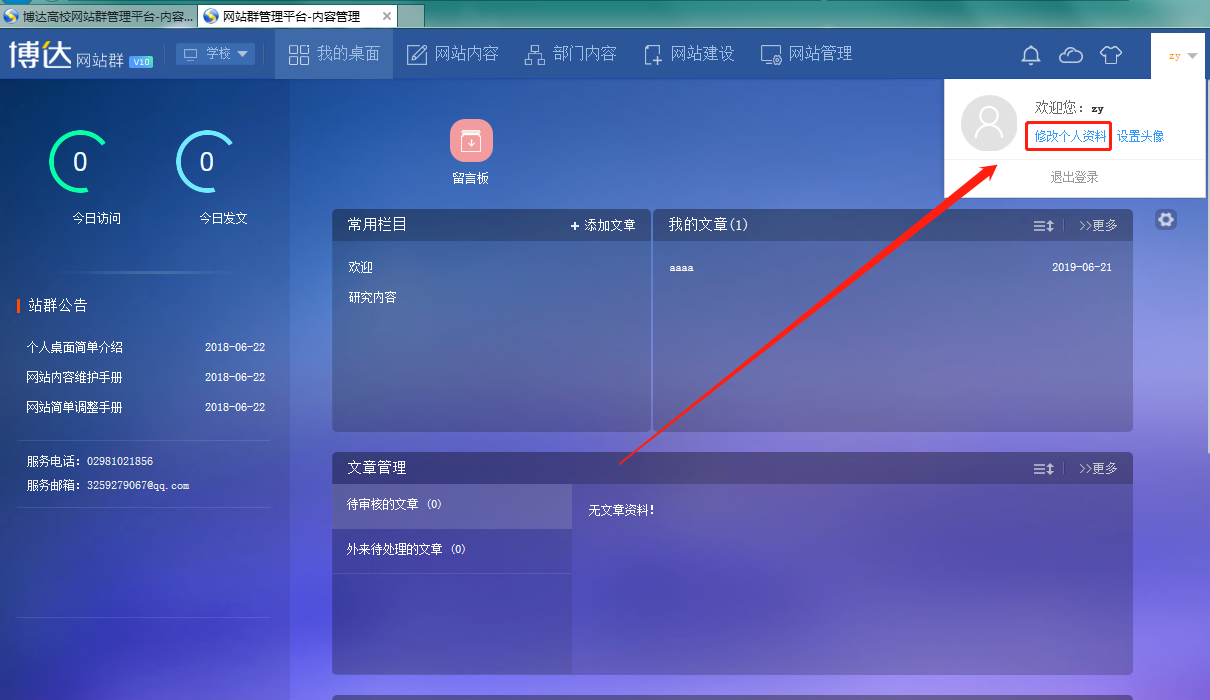Open the 个人桌面简单介绍 announcement
This screenshot has width=1210, height=700.
(75, 348)
